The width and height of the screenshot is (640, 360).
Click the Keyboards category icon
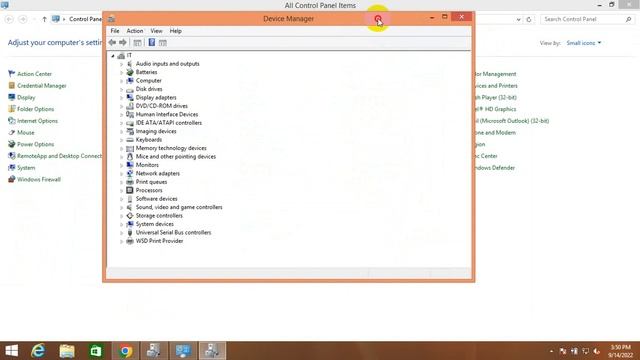130,140
